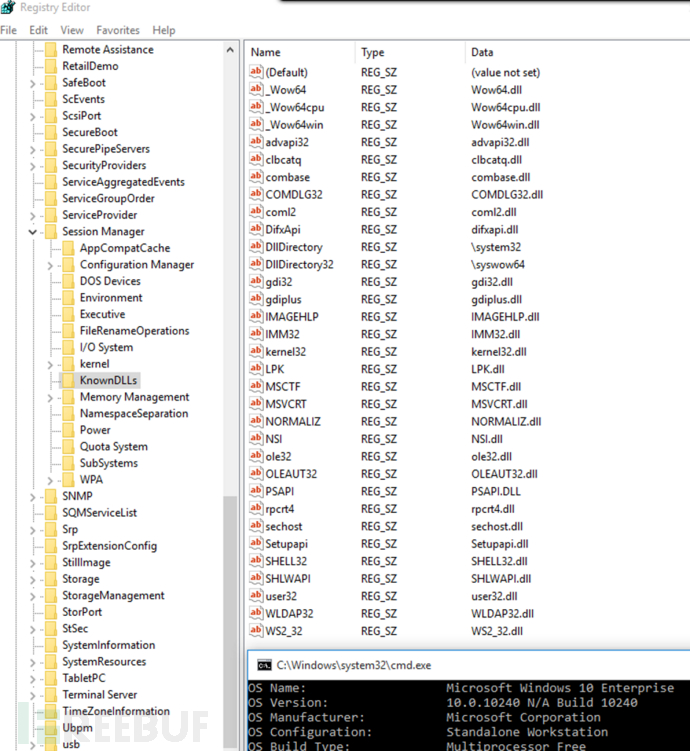690x751 pixels.
Task: Open the Help menu
Action: [164, 30]
